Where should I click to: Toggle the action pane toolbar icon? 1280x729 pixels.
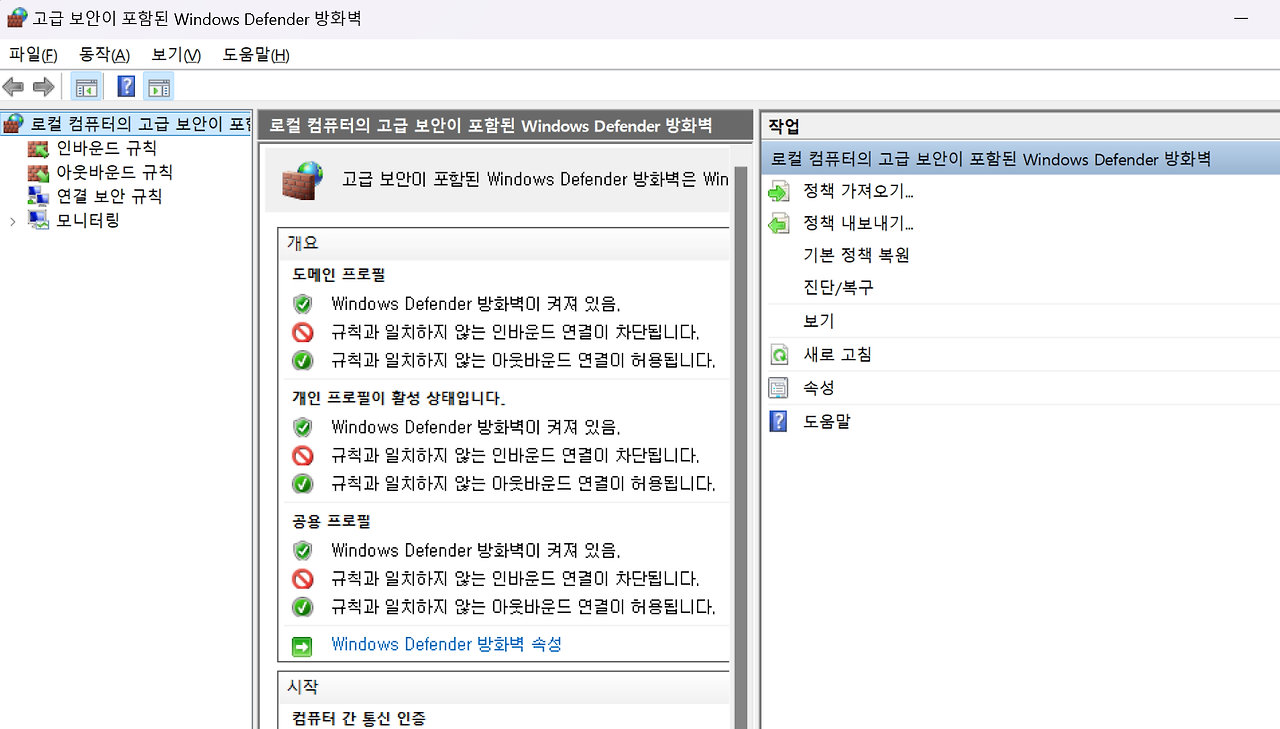click(x=158, y=86)
